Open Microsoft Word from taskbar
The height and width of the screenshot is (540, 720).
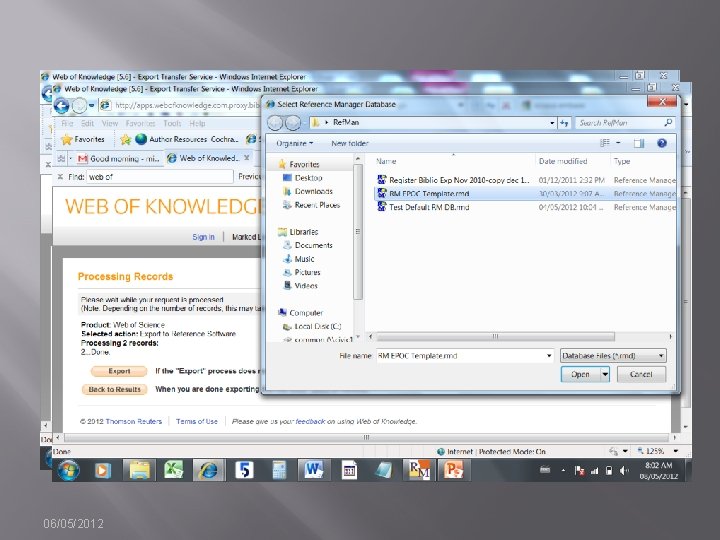pyautogui.click(x=314, y=470)
